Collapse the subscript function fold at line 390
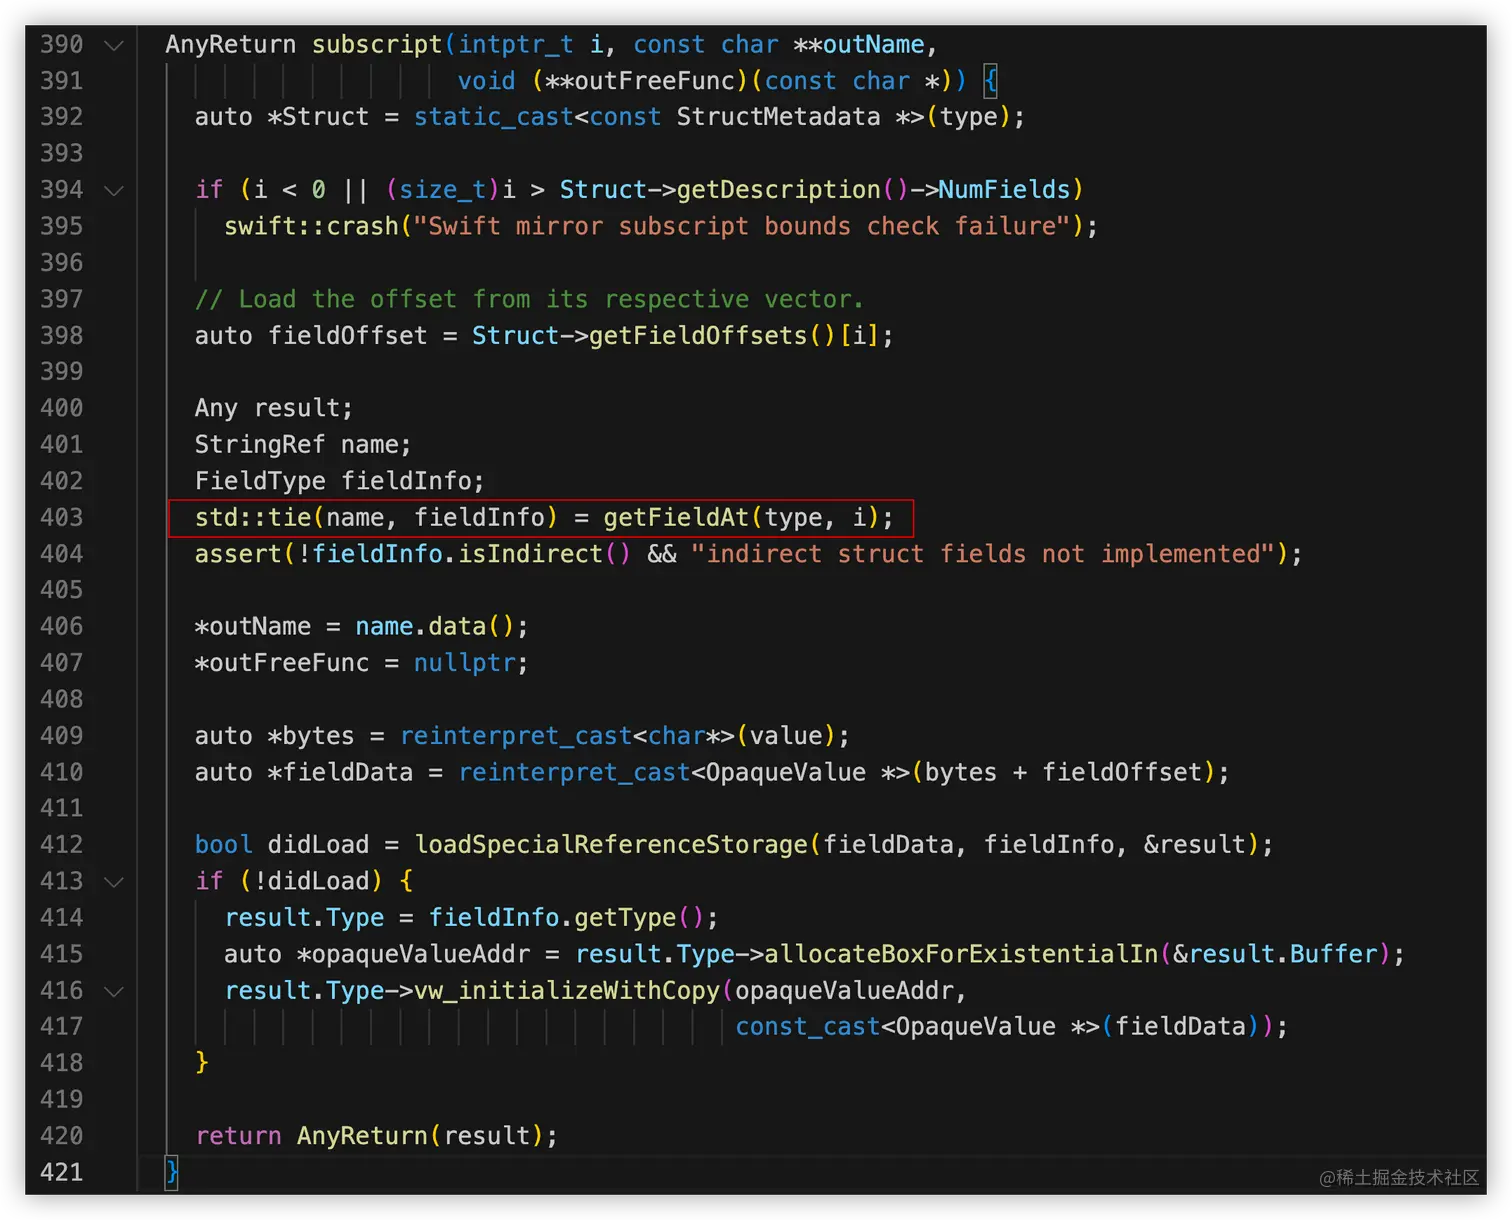Viewport: 1512px width, 1220px height. (113, 44)
